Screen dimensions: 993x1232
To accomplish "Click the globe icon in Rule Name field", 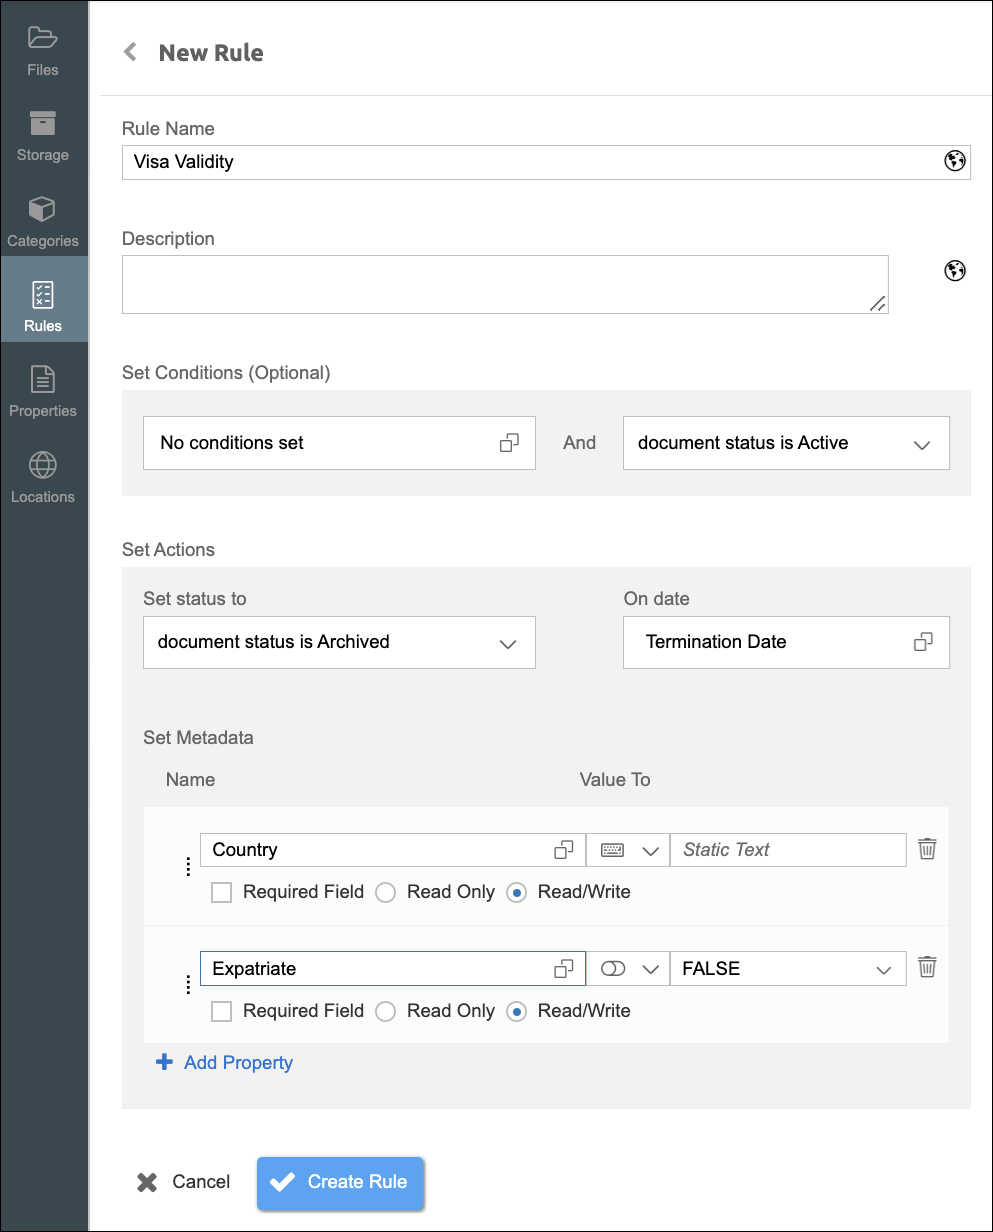I will point(955,161).
